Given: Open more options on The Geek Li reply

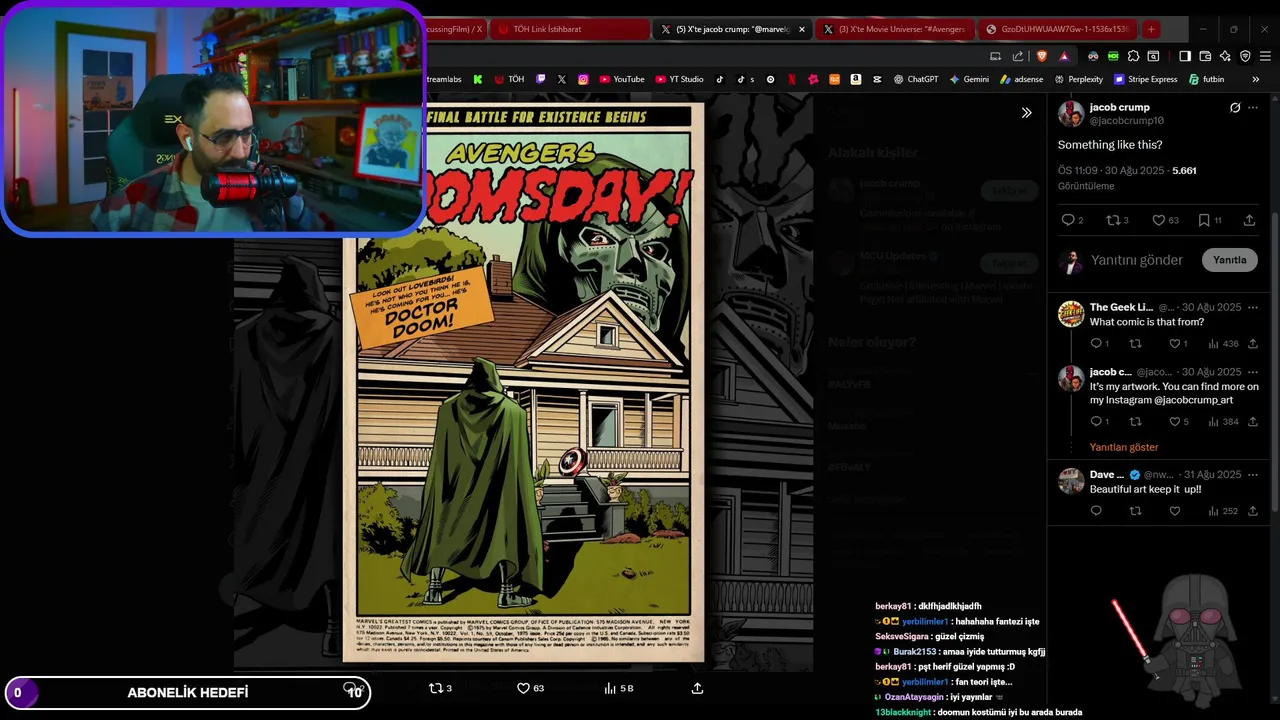Looking at the screenshot, I should coord(1253,307).
